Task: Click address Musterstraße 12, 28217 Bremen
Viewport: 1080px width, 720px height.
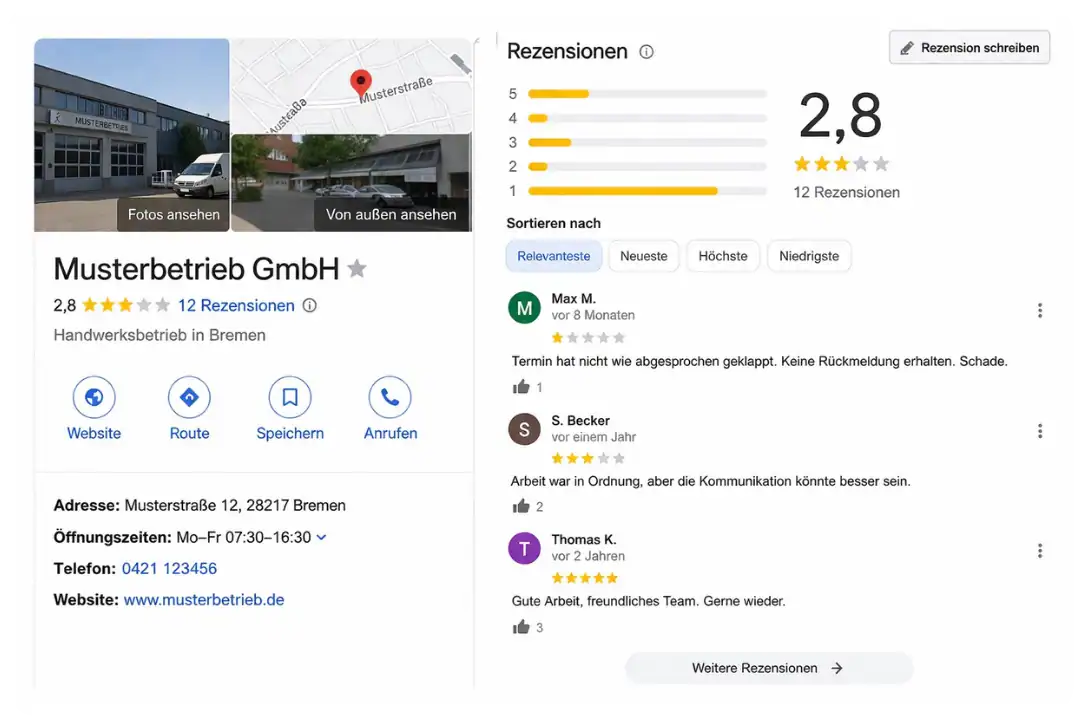Action: (235, 505)
